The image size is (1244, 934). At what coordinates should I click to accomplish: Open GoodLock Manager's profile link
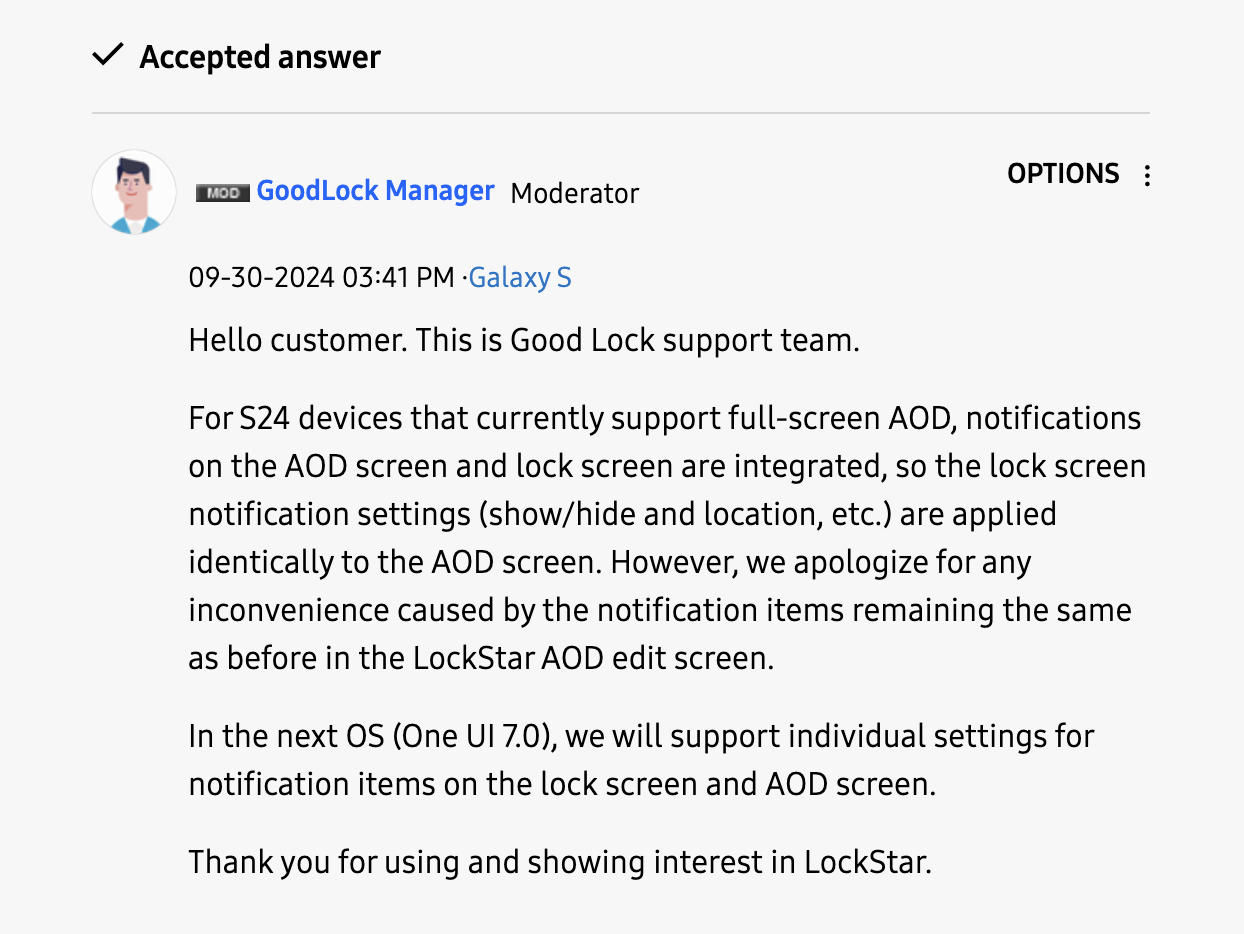[x=375, y=191]
